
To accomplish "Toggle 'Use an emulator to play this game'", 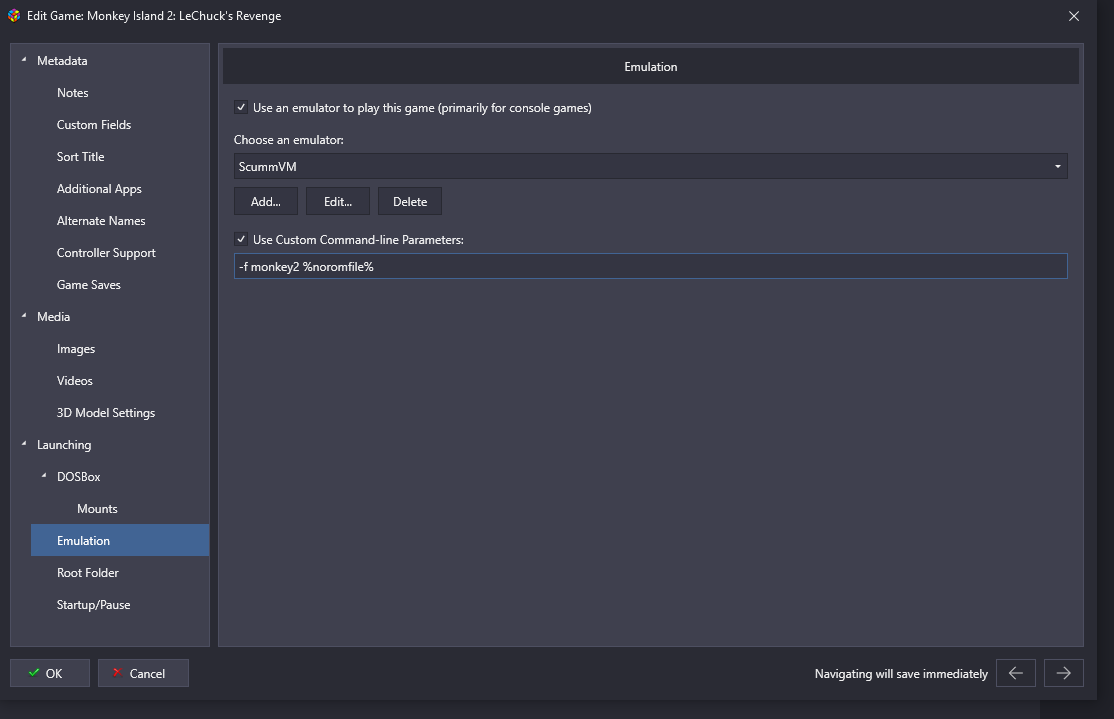I will tap(241, 108).
